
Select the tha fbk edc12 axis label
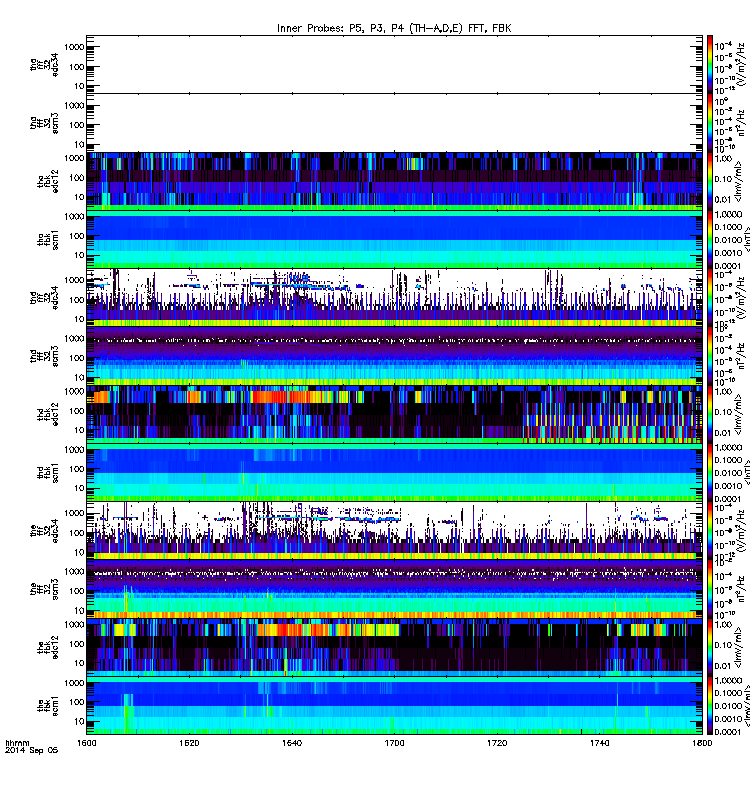[x=48, y=181]
